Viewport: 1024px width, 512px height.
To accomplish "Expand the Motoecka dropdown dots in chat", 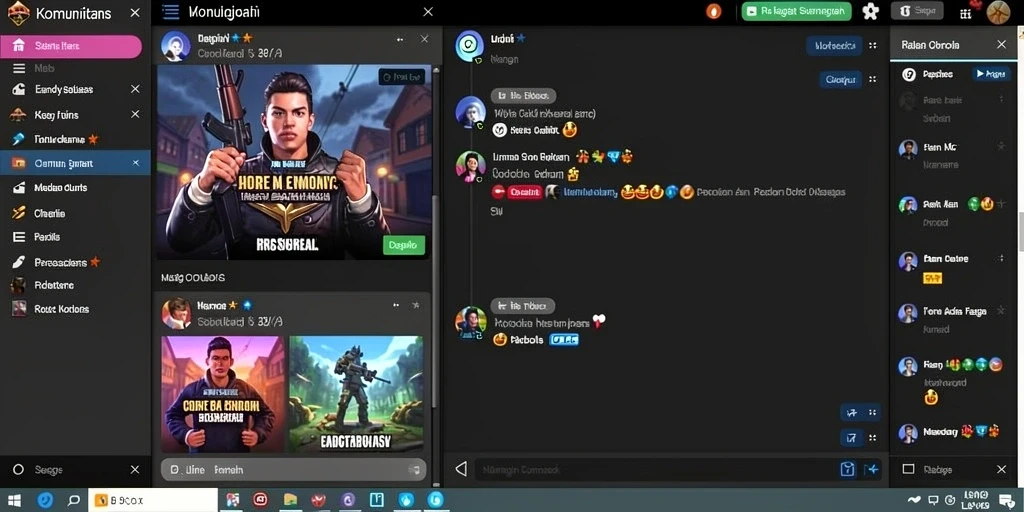I will click(x=872, y=46).
